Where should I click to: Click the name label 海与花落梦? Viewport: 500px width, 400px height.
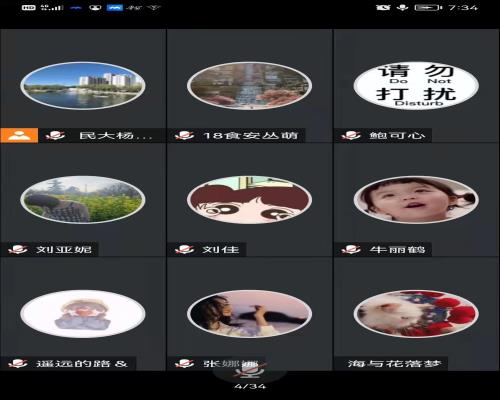coord(395,363)
